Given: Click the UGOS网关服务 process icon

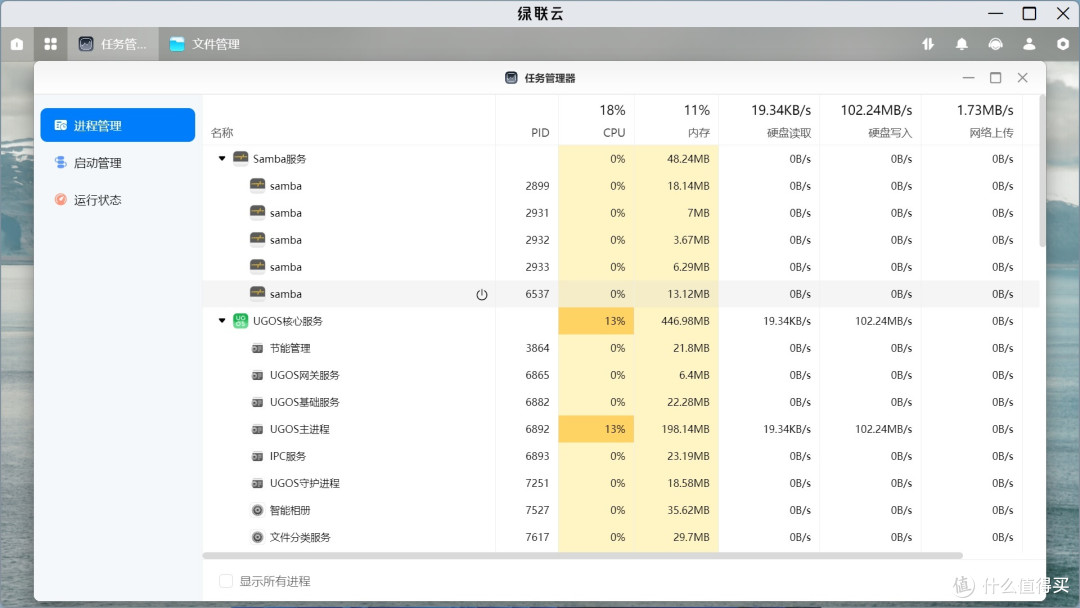Looking at the screenshot, I should (x=258, y=375).
